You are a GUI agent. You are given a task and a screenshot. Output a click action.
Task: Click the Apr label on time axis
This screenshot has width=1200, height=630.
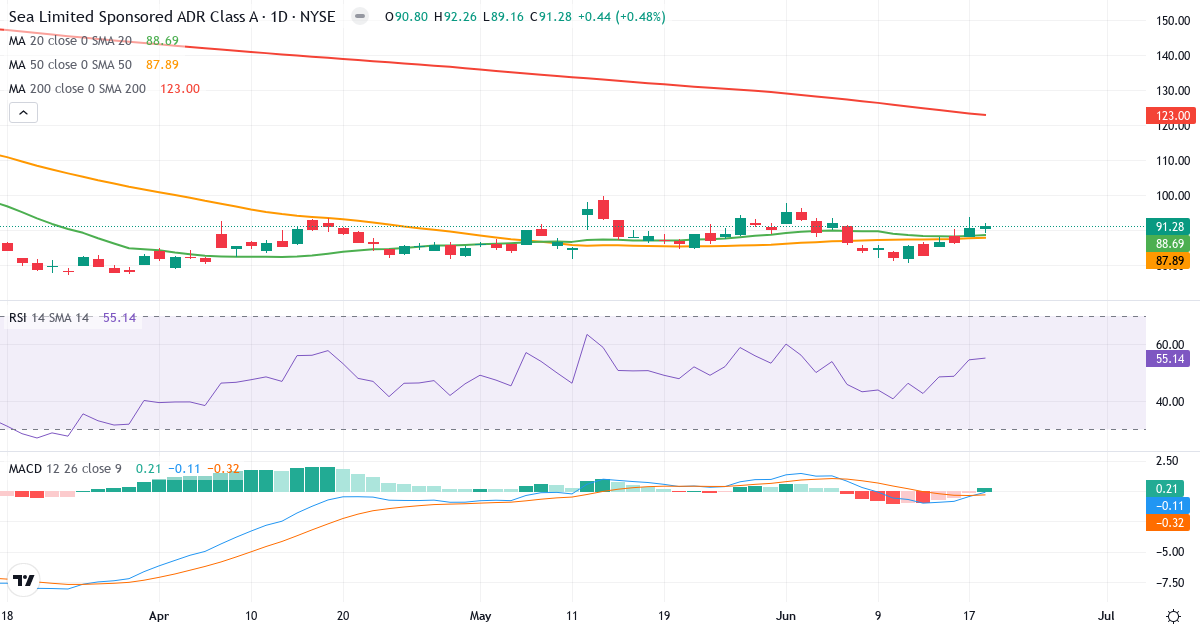[x=159, y=616]
